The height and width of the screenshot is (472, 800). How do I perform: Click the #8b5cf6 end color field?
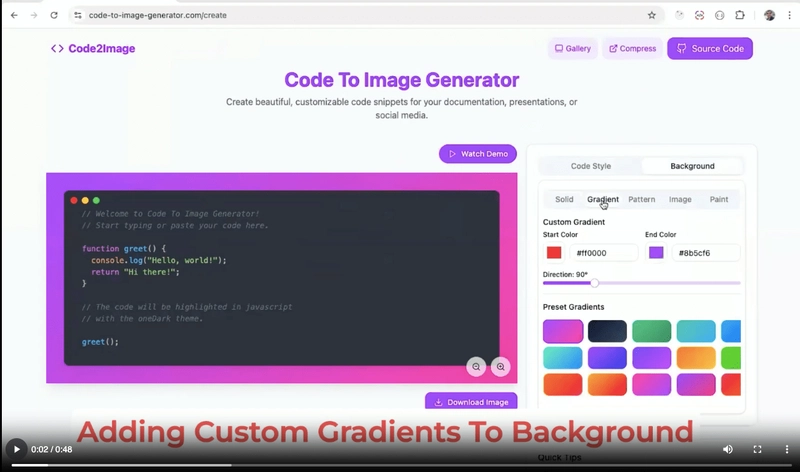point(706,253)
